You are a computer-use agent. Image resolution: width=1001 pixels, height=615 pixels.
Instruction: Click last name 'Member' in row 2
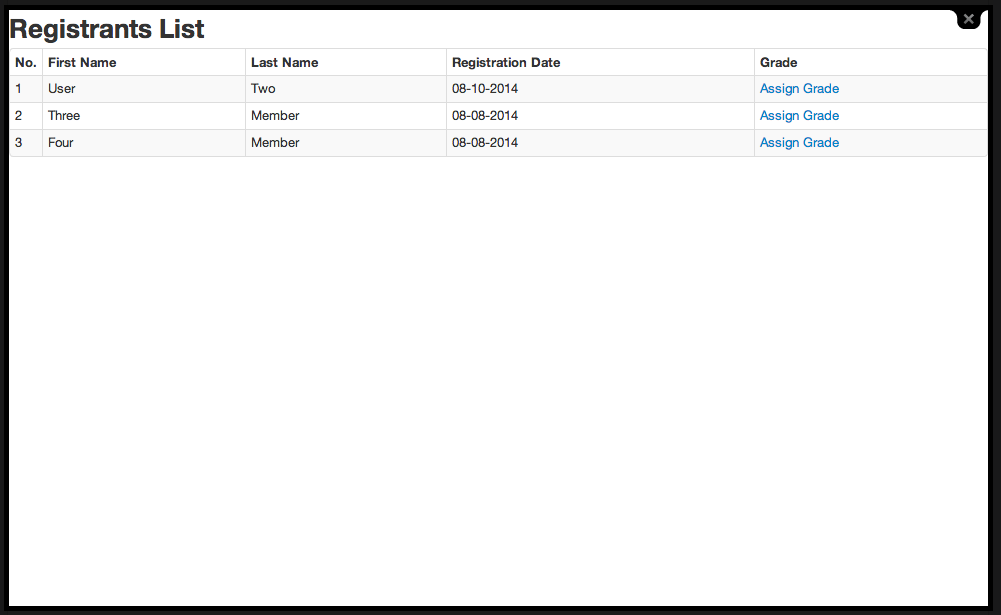point(275,116)
